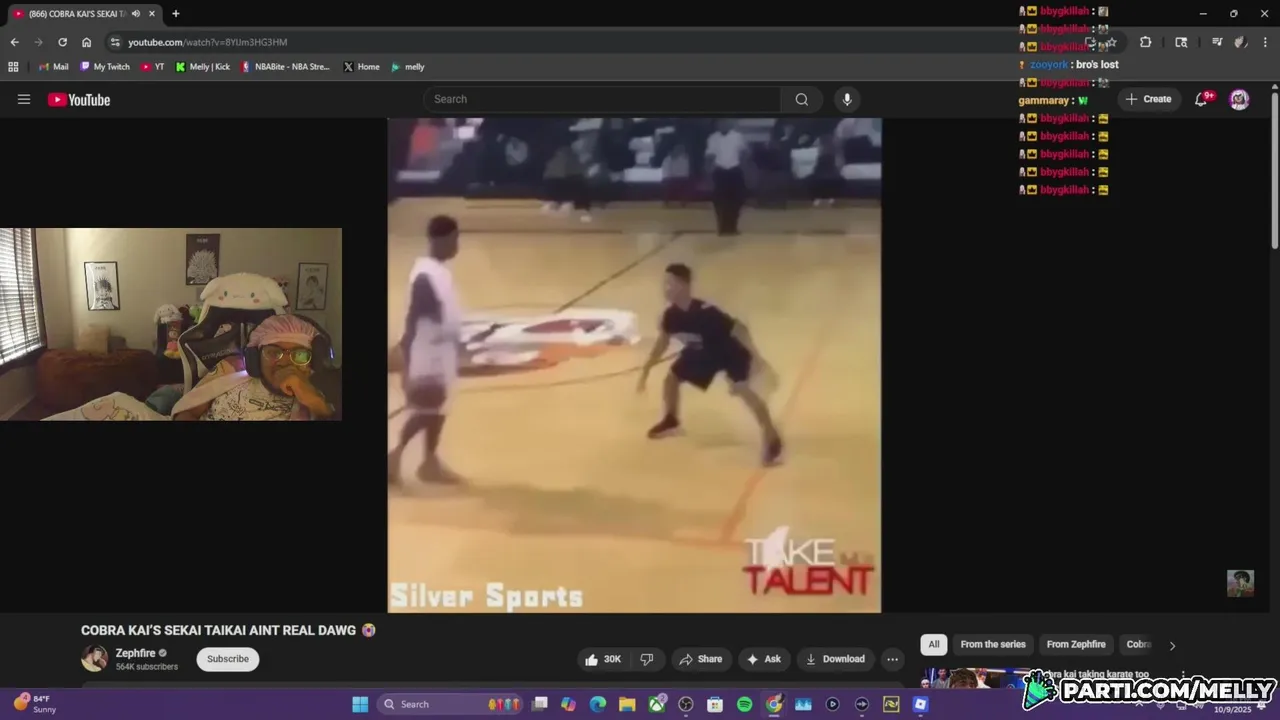Close the COBRA KAI'S SEKAI tab
This screenshot has width=1280, height=720.
tap(152, 14)
